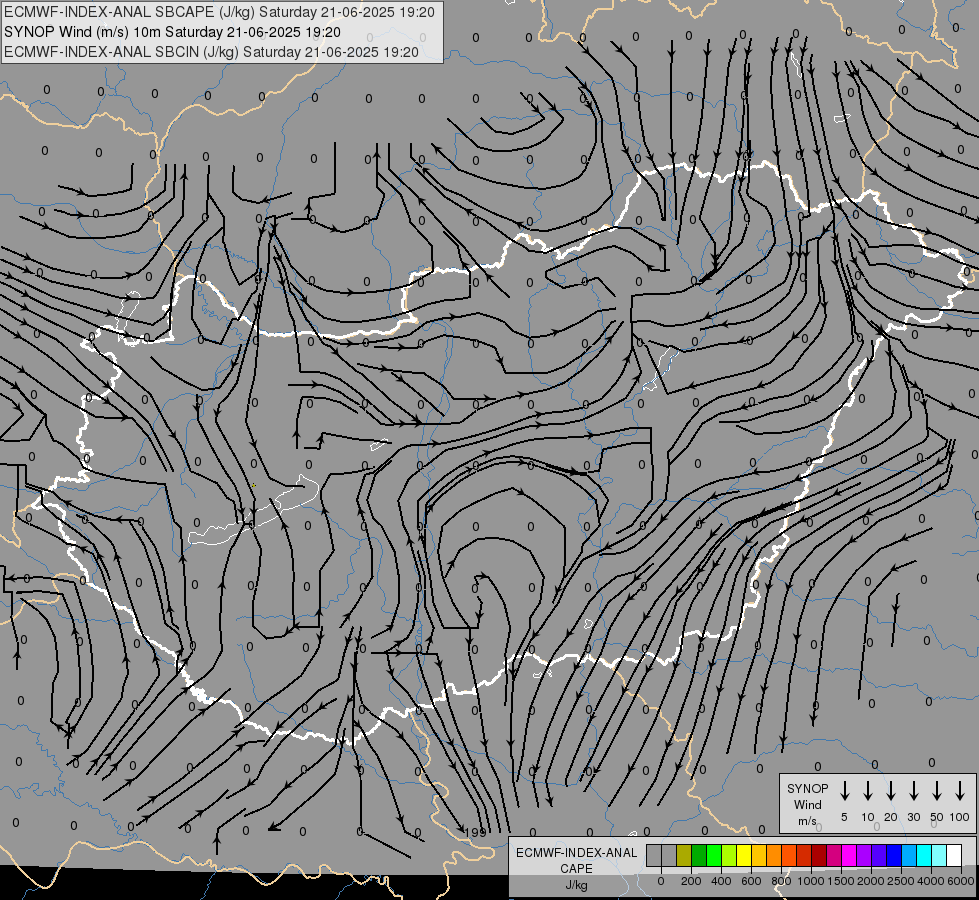979x900 pixels.
Task: Click the 600 label on CAPE scale
Action: click(751, 881)
